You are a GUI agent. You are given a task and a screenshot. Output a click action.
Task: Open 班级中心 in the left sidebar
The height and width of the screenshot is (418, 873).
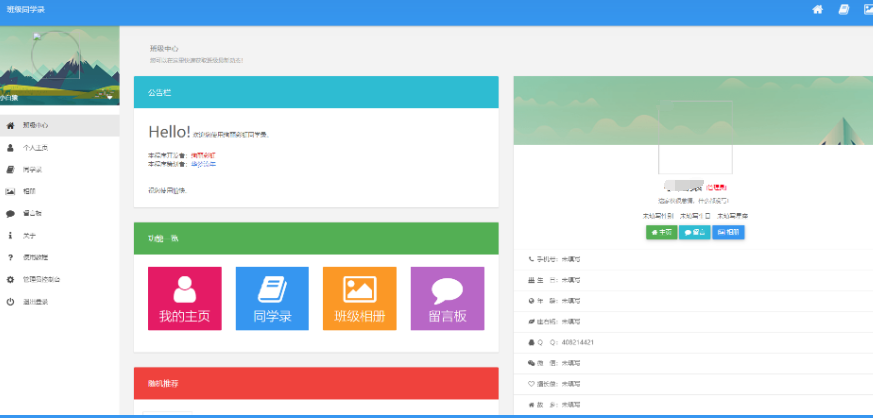click(36, 125)
